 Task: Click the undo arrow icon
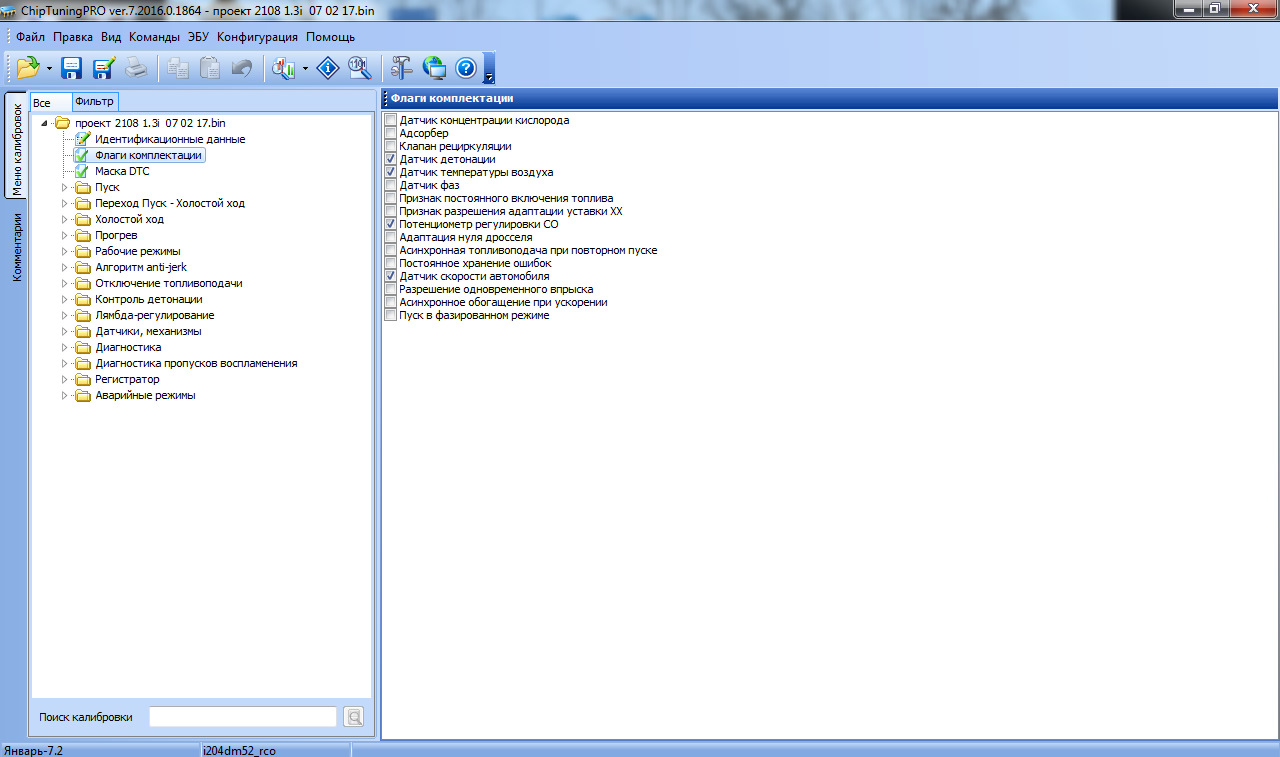click(241, 68)
